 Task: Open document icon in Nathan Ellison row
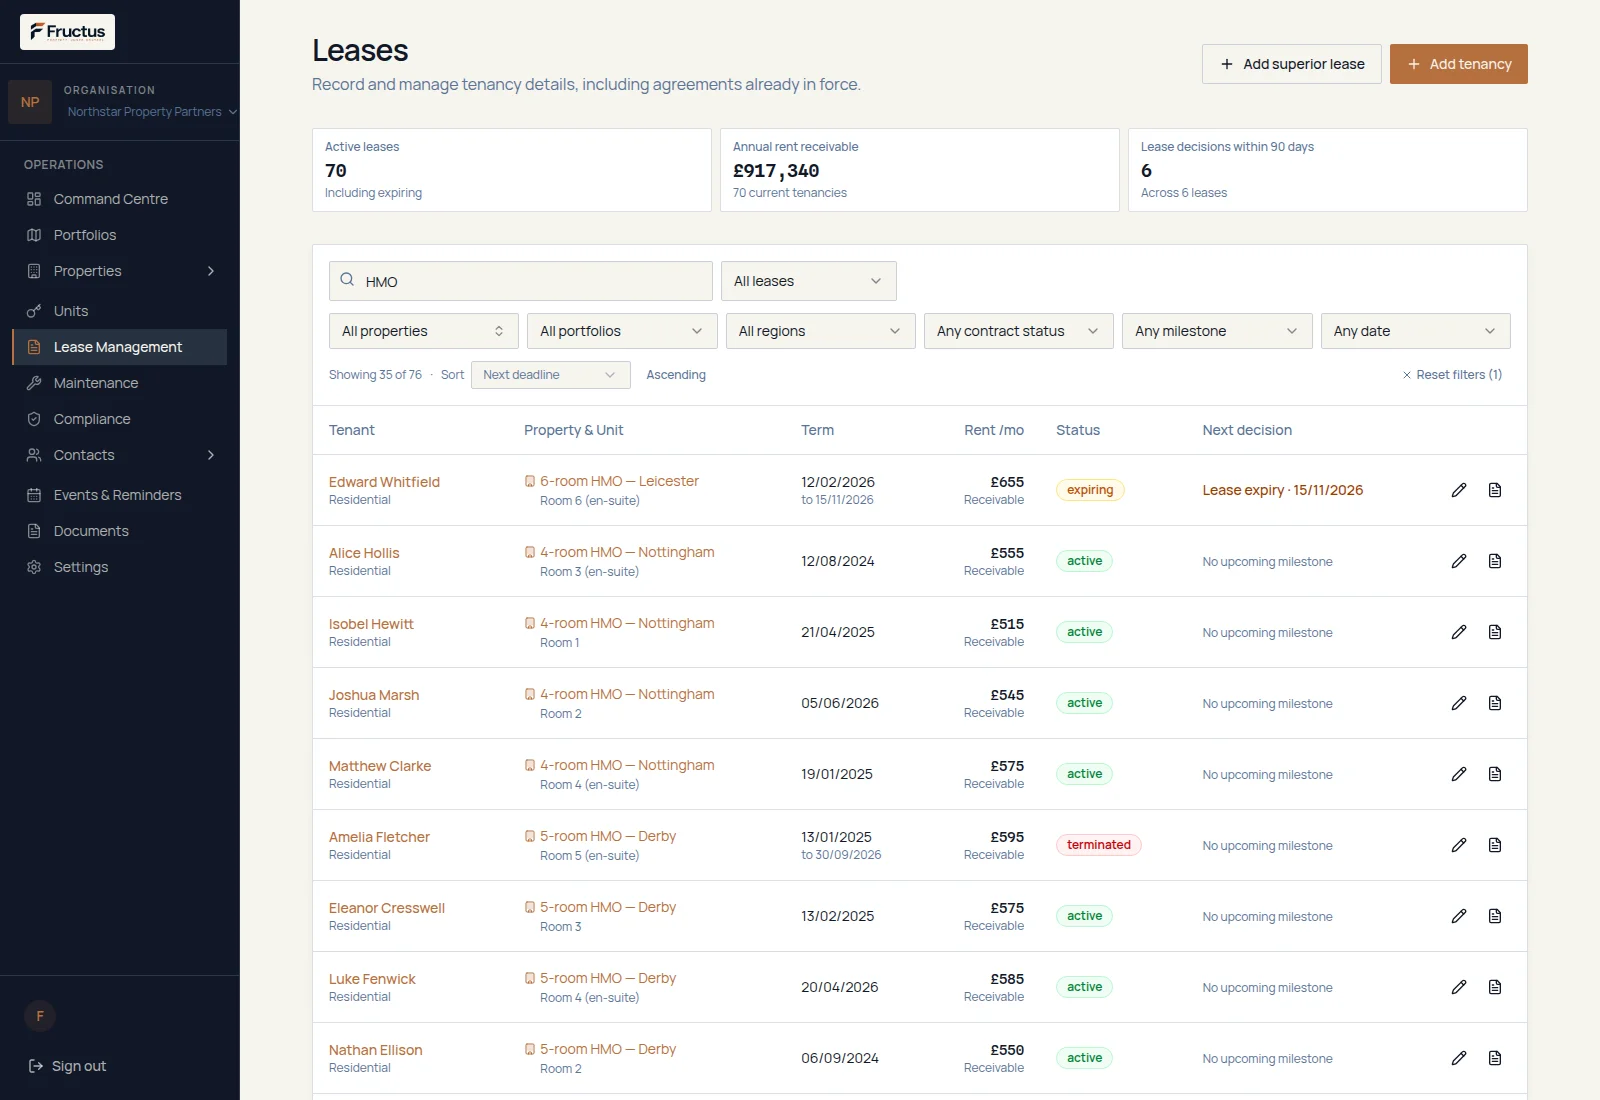1495,1058
